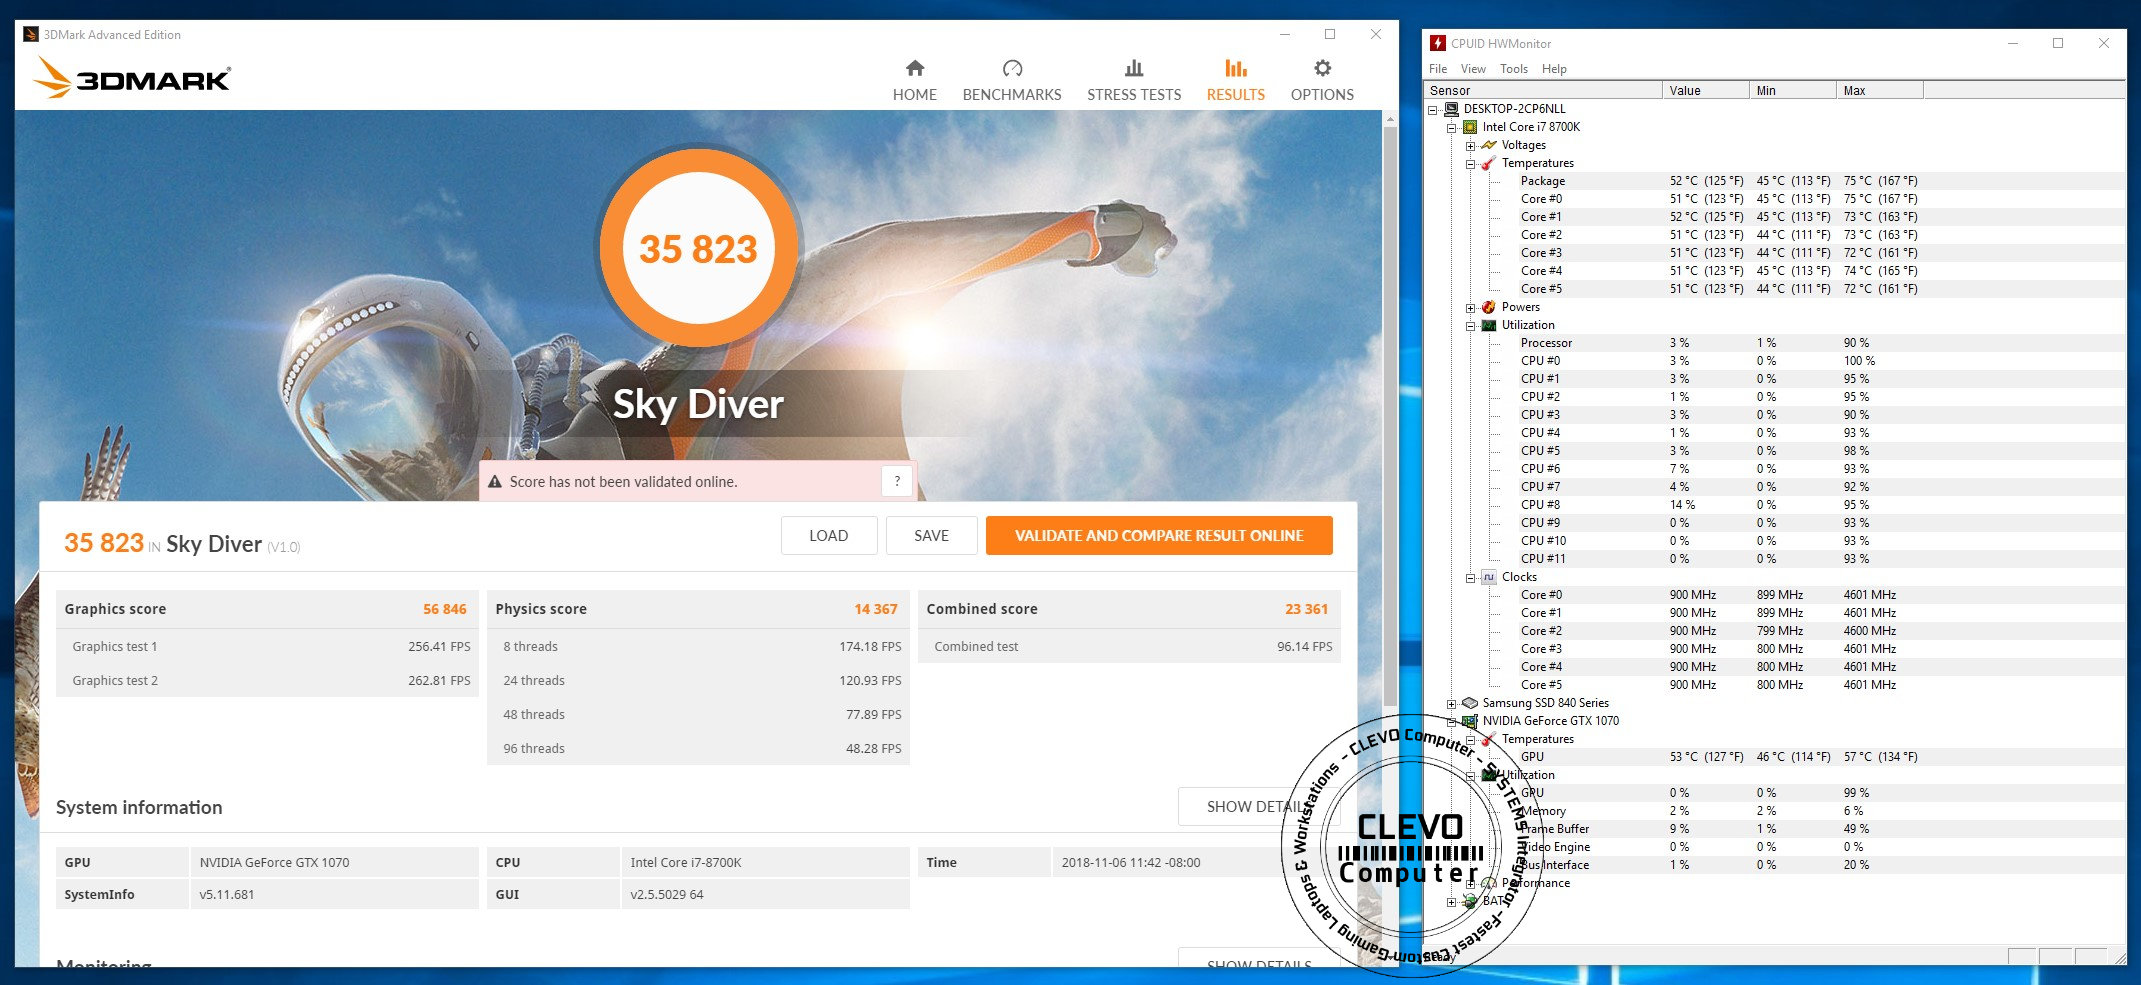2141x985 pixels.
Task: Open HWMonitor File menu
Action: pyautogui.click(x=1438, y=69)
